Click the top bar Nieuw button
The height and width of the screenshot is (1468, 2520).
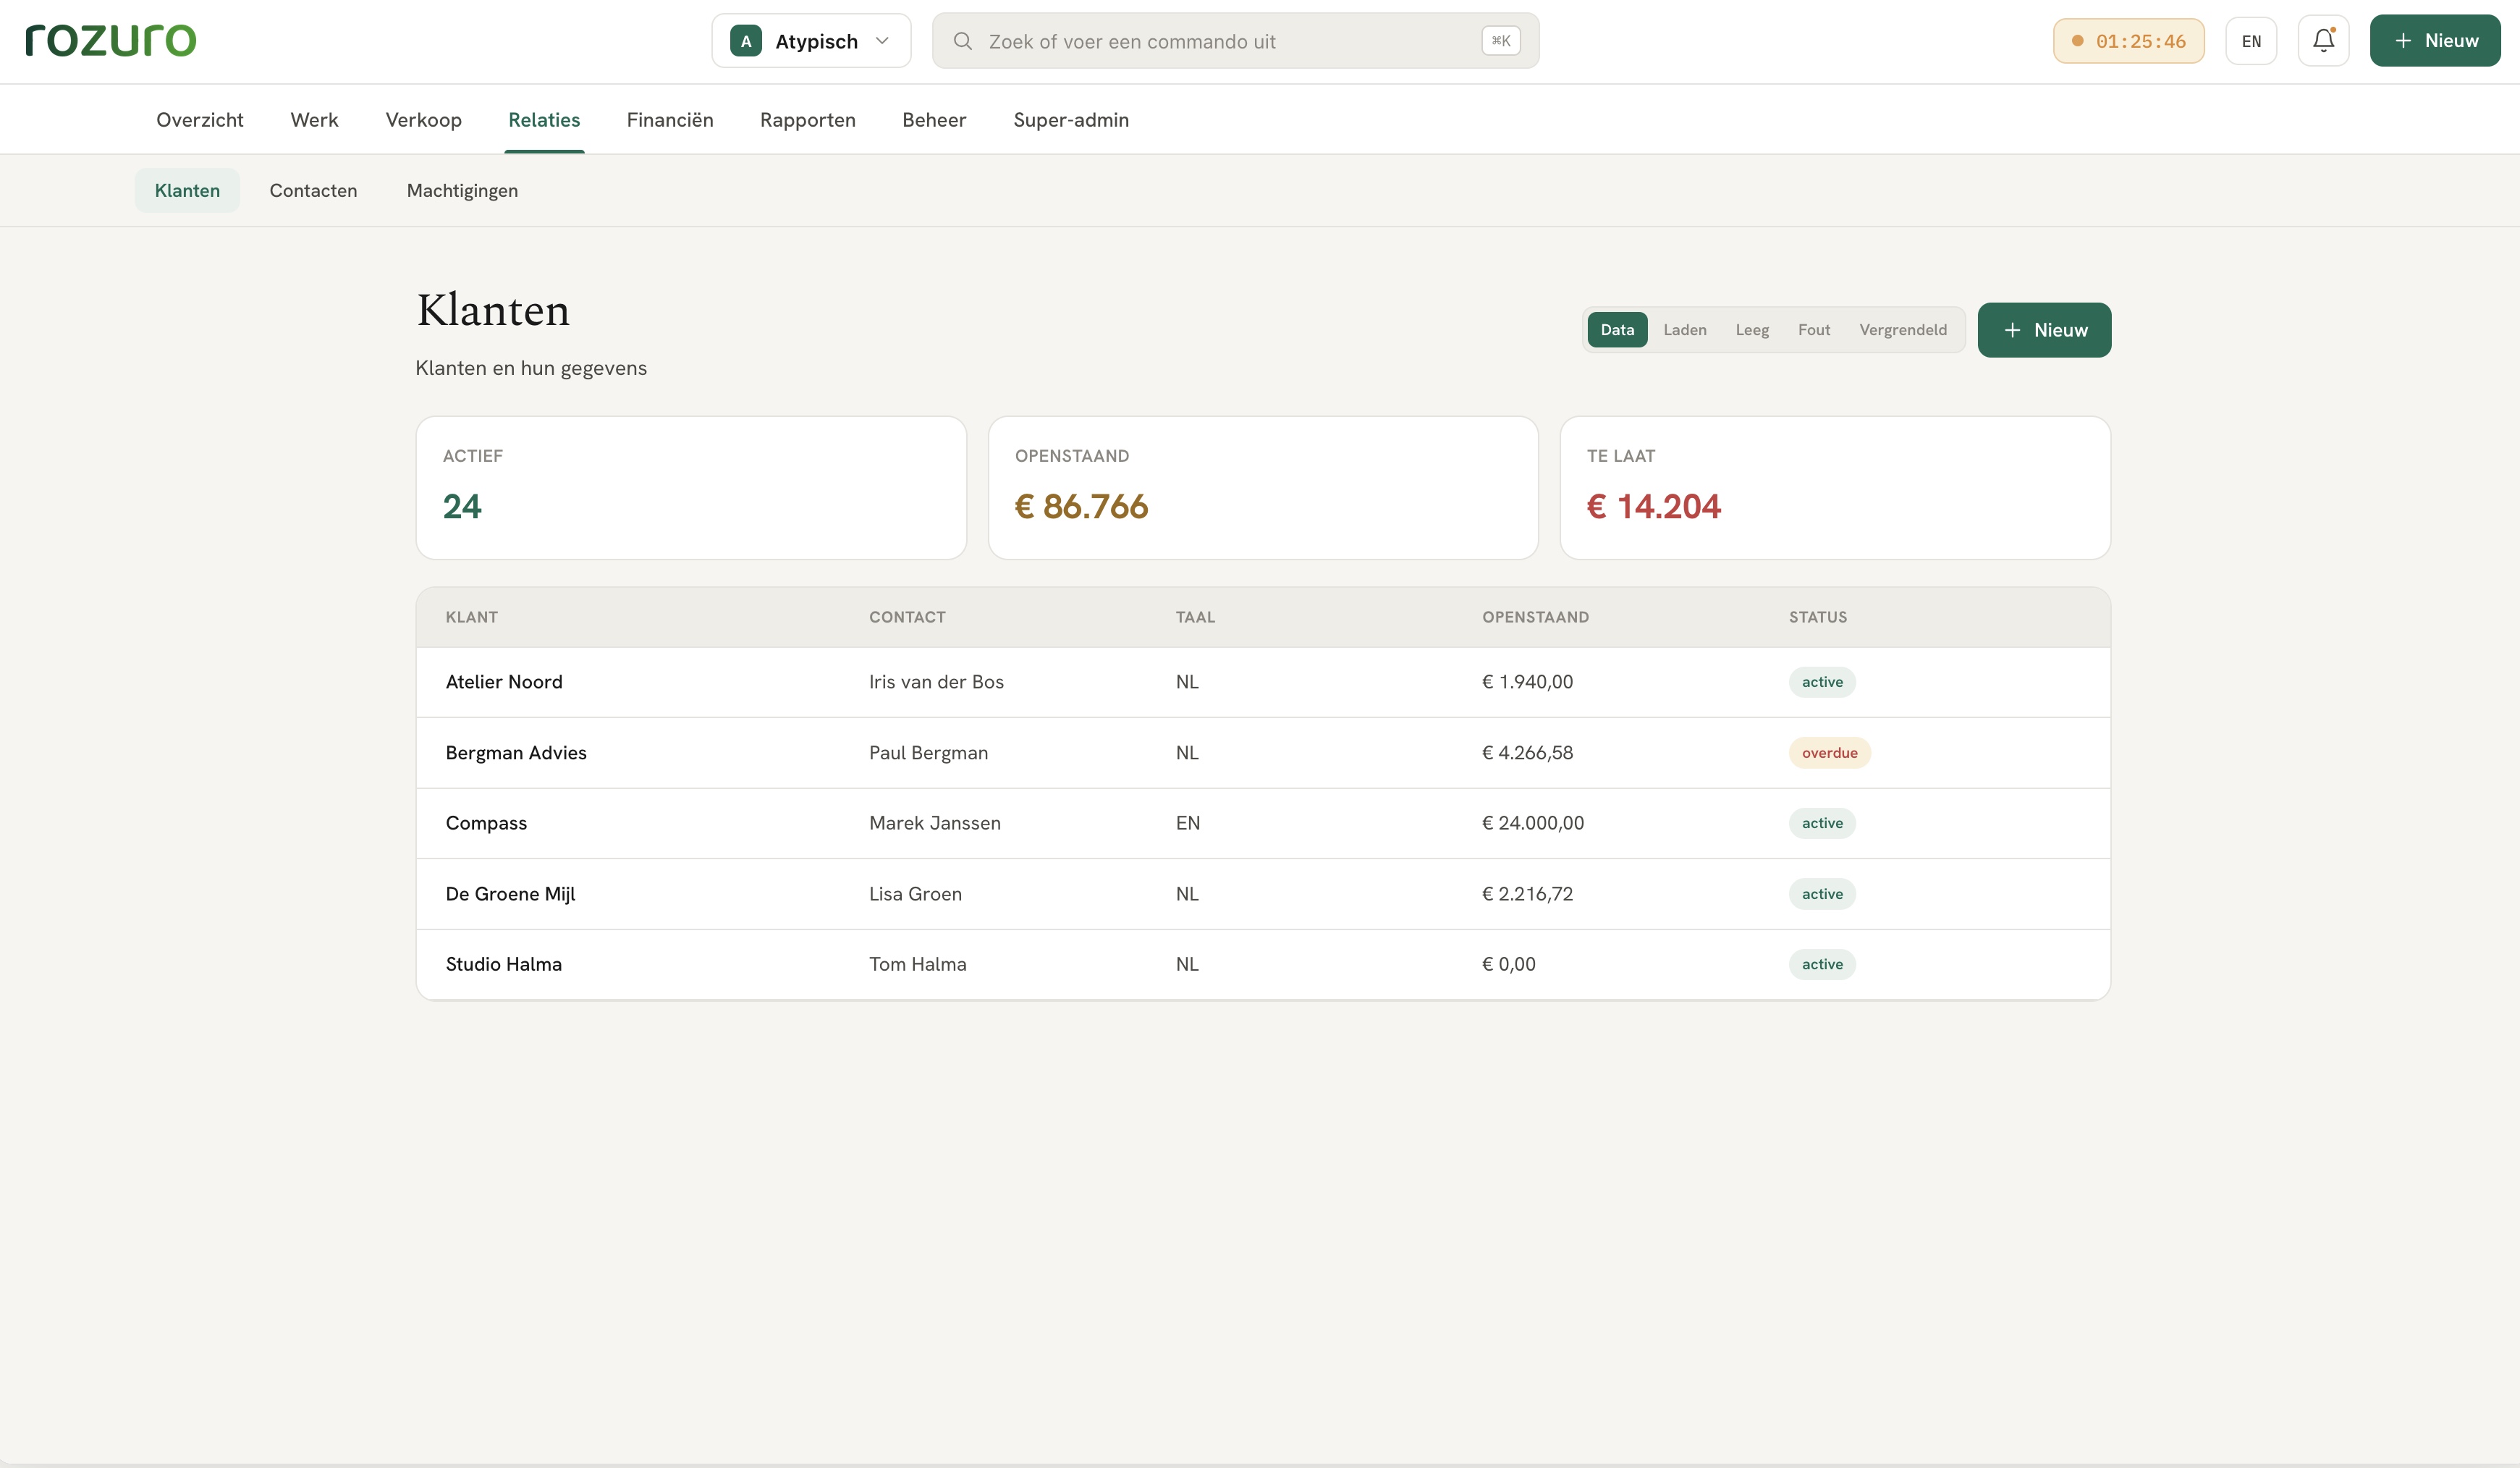[2434, 41]
